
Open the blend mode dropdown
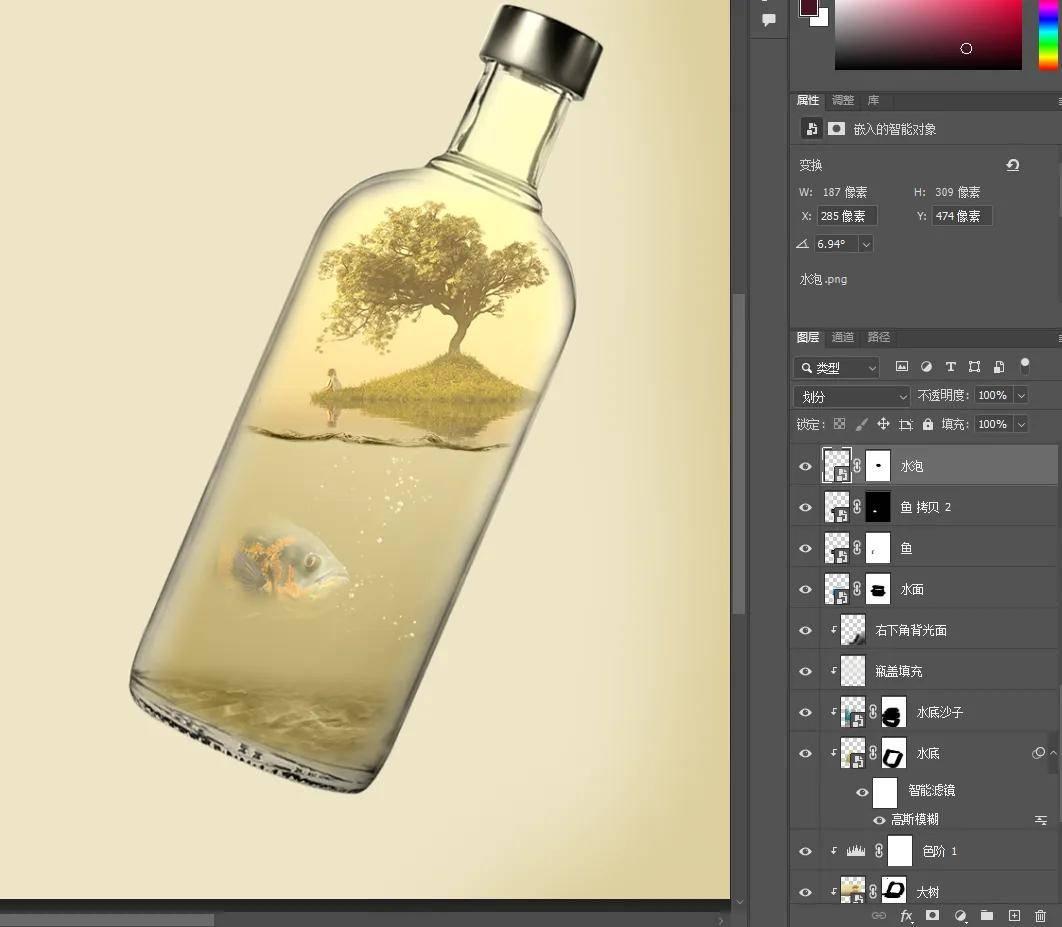click(850, 396)
